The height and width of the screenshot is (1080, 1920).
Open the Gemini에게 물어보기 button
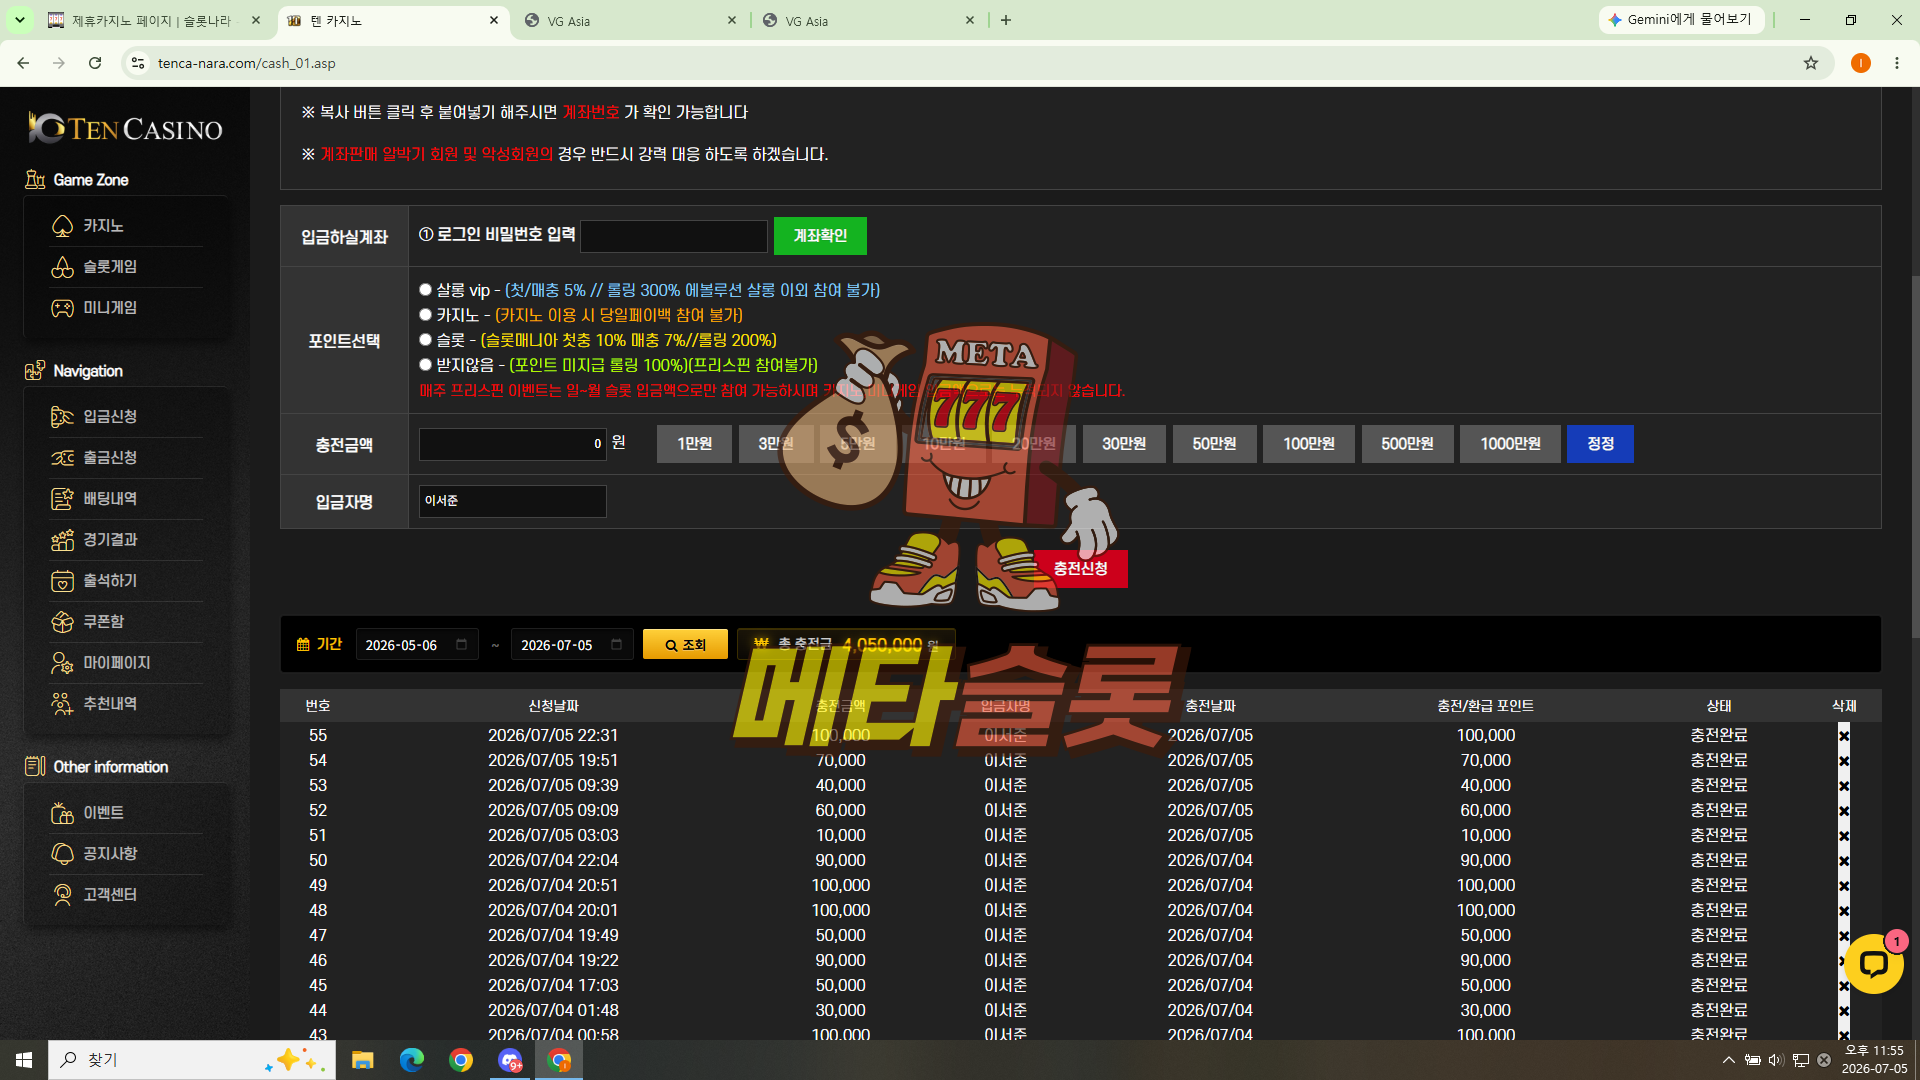pos(1681,20)
